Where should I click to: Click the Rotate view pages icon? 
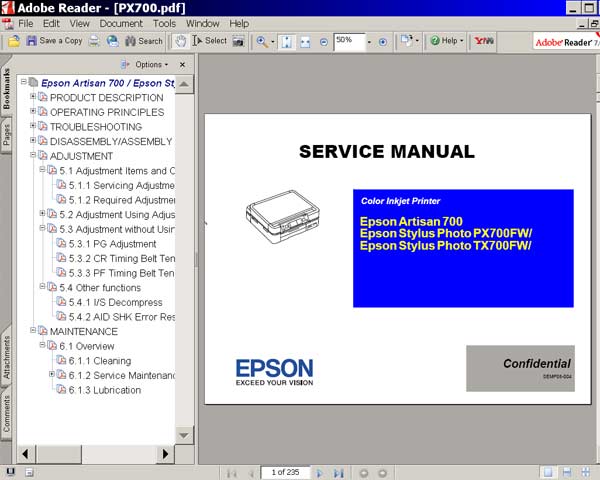(406, 40)
